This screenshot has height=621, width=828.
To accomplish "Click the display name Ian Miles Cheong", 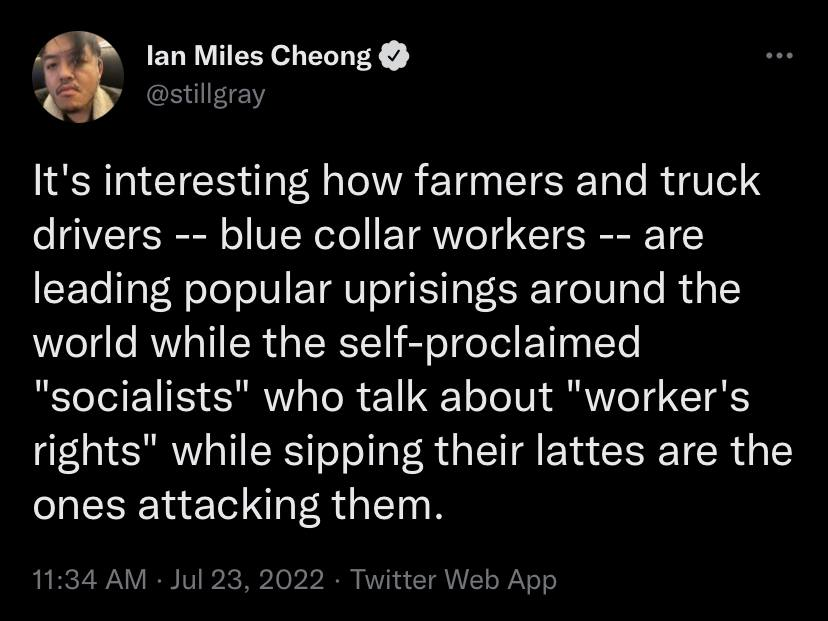I will [x=258, y=57].
